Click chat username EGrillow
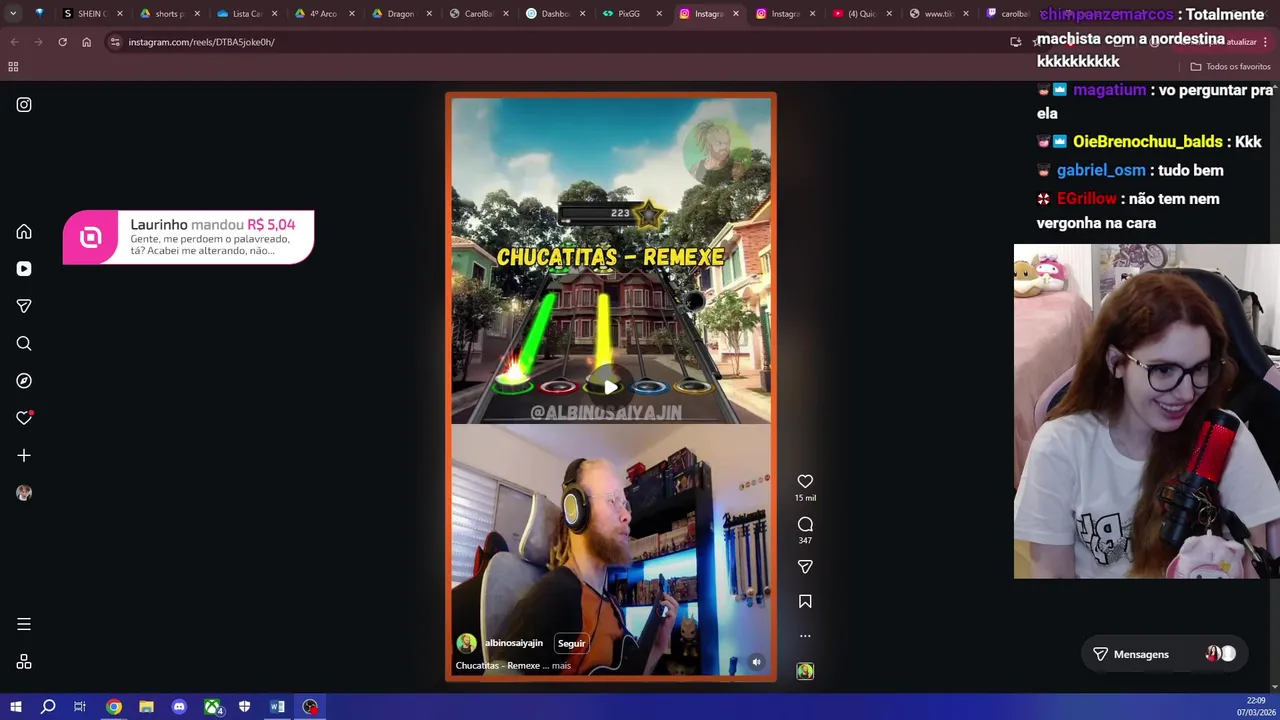This screenshot has height=720, width=1280. point(1086,199)
